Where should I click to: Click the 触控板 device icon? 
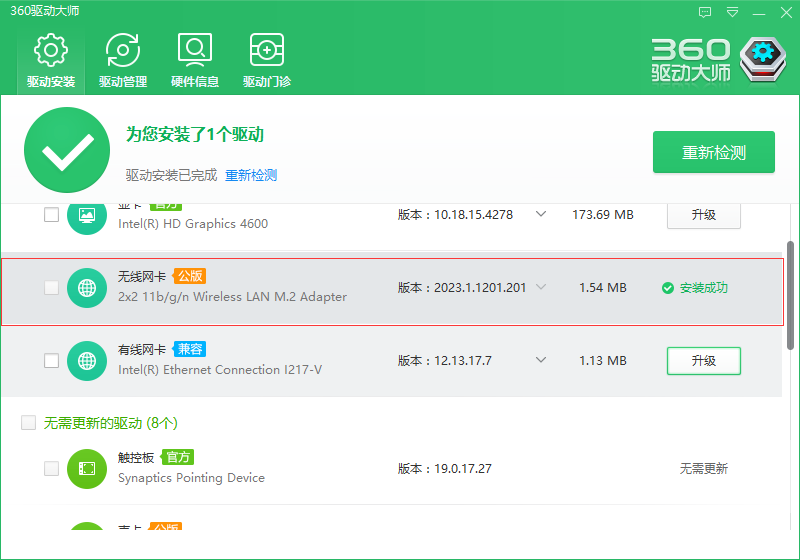[x=87, y=469]
